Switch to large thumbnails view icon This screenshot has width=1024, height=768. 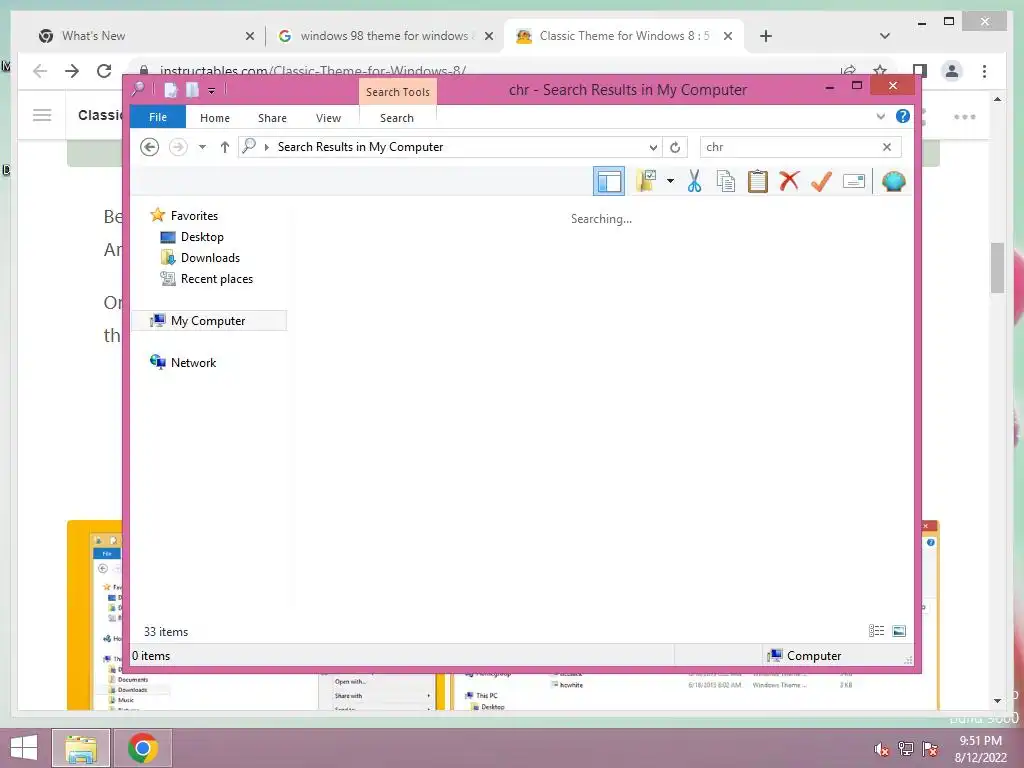(x=899, y=631)
